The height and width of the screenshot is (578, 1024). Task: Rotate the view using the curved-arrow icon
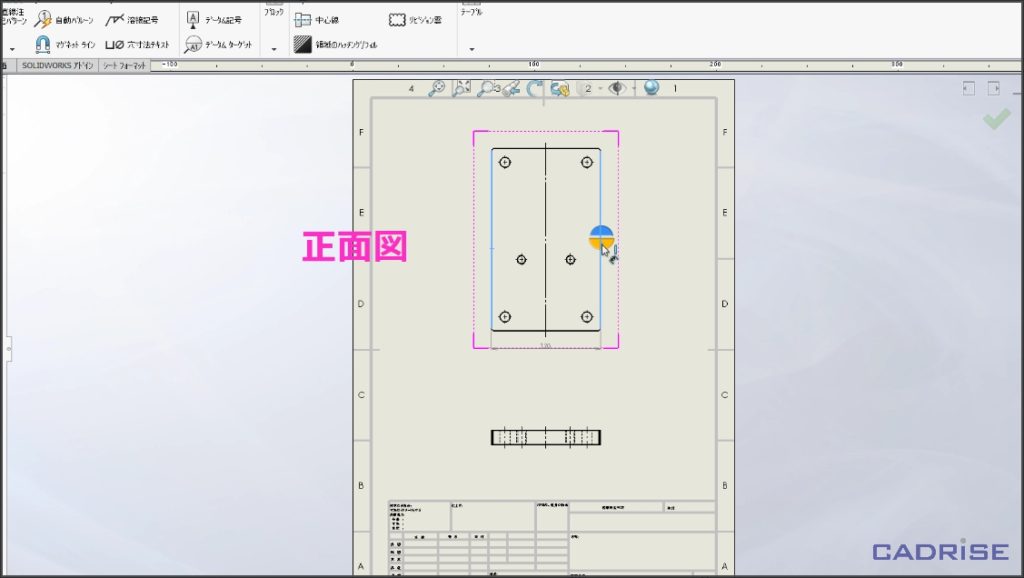click(535, 88)
